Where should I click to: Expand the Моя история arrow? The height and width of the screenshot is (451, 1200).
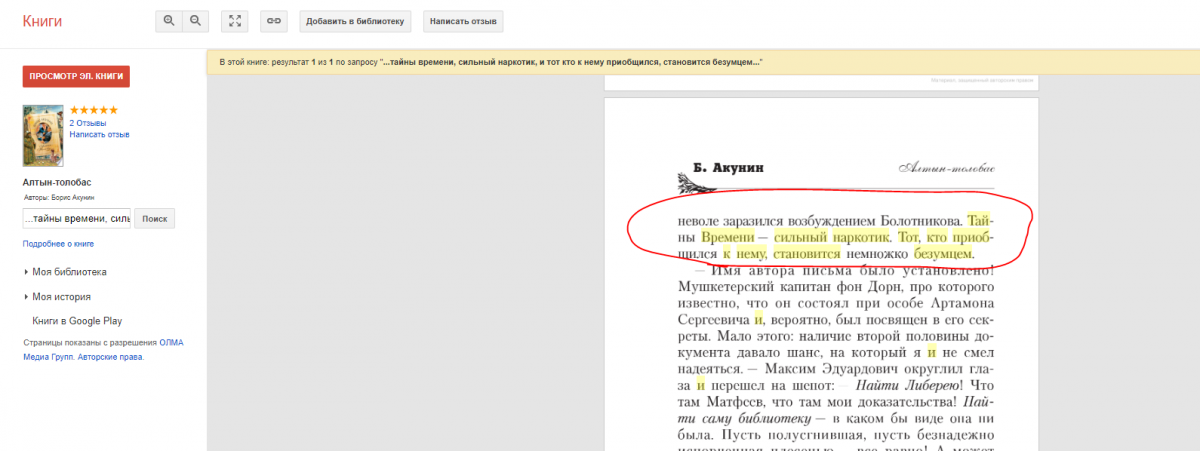point(25,297)
